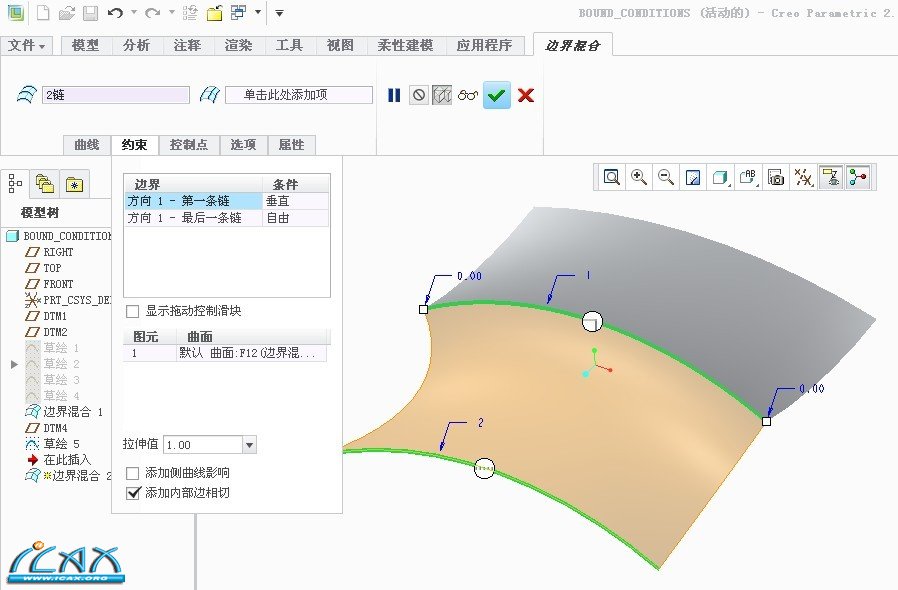Click the 拉伸值 input field
Screen dimensions: 898x590
tap(203, 445)
